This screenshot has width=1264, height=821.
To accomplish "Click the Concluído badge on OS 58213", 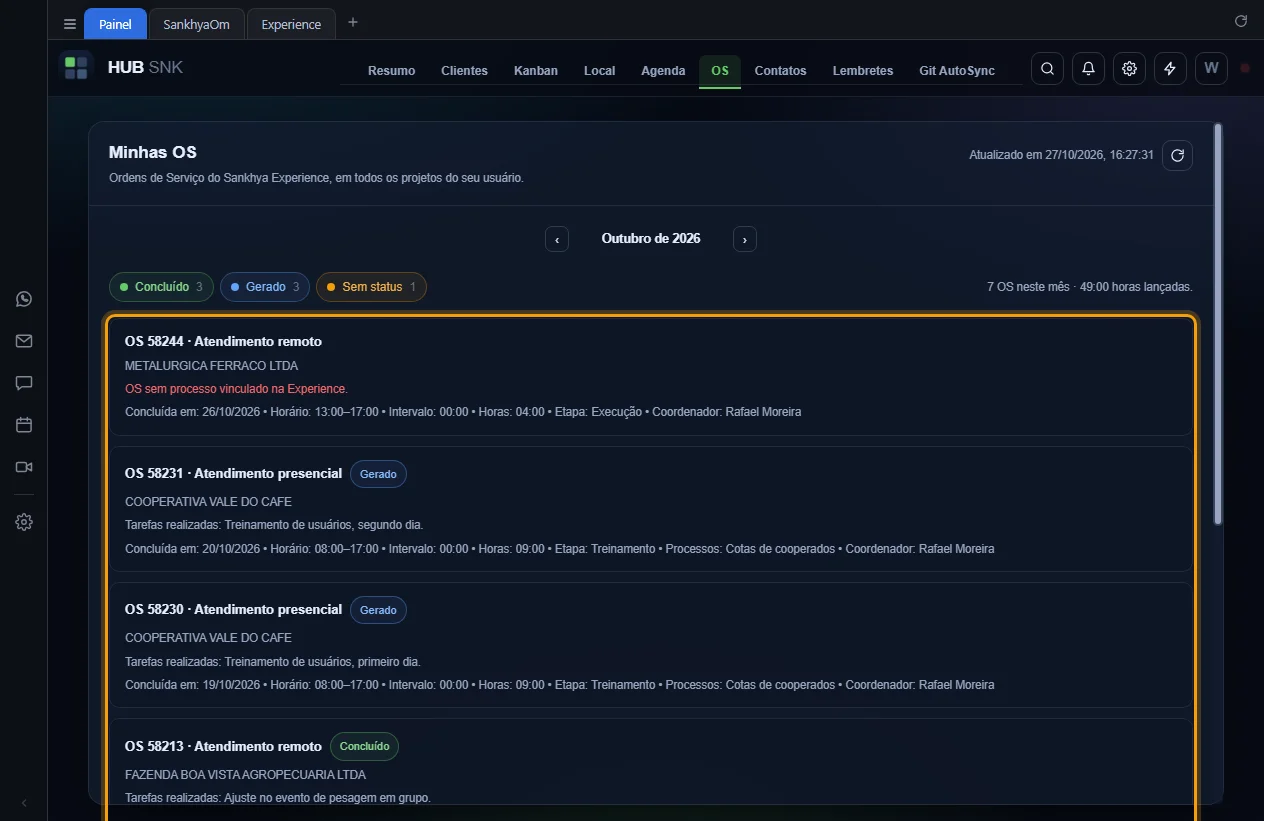I will coord(364,746).
